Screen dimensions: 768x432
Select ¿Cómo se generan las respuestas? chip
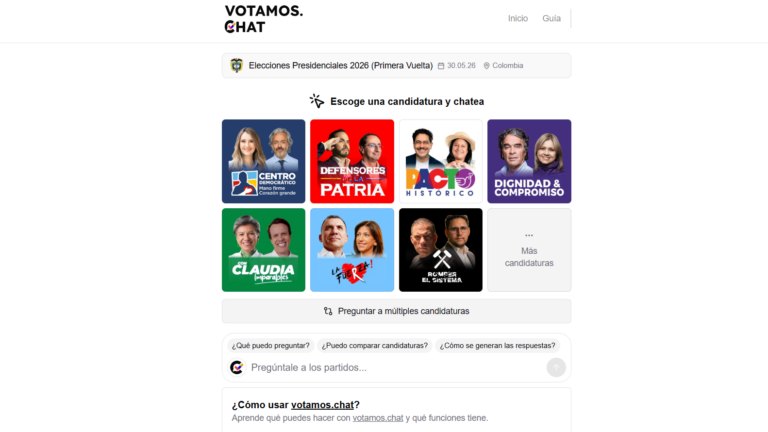coord(497,345)
